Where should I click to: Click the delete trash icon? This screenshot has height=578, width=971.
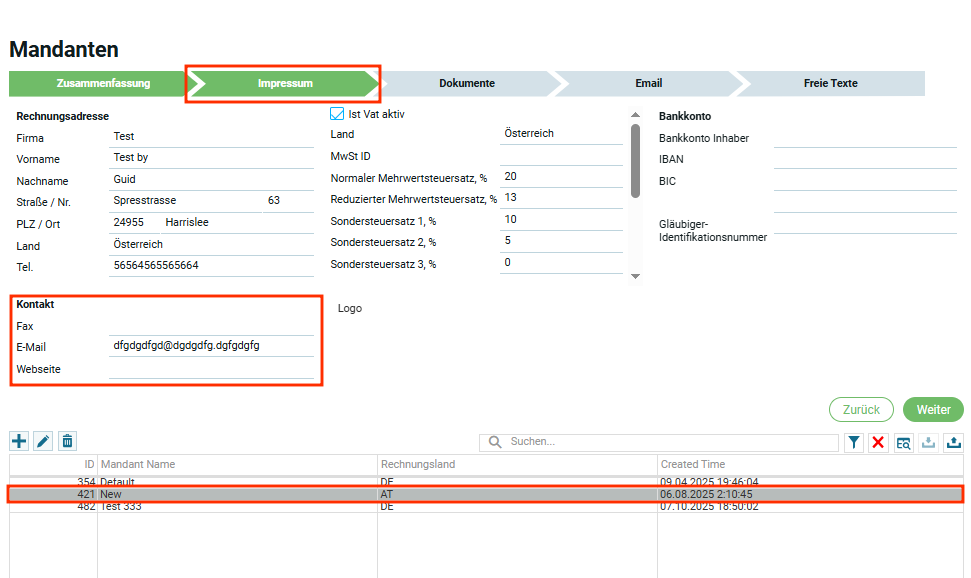coord(67,441)
